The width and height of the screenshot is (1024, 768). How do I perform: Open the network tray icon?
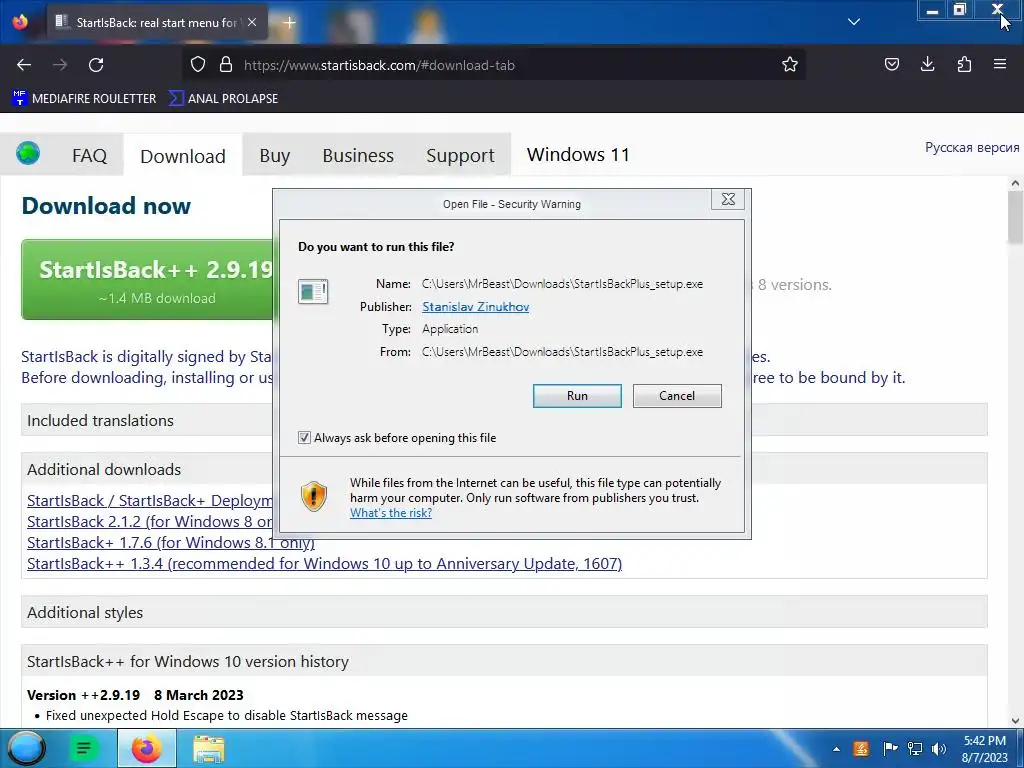(915, 749)
